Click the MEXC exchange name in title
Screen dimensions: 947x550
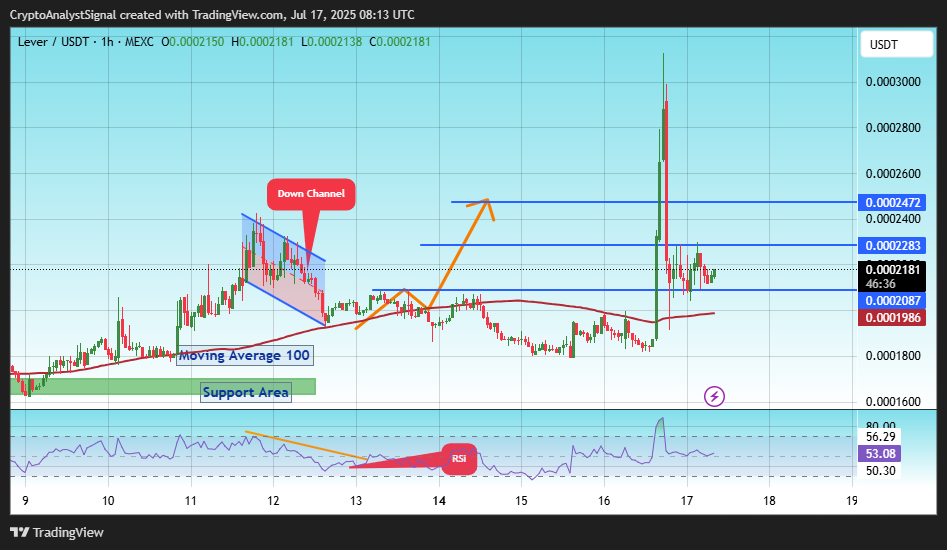click(x=140, y=42)
